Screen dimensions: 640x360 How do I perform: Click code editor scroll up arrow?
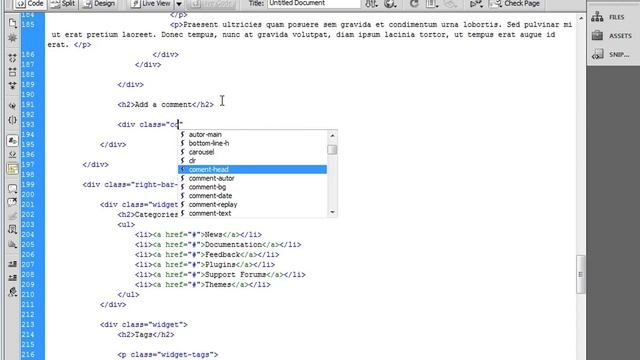tap(580, 18)
